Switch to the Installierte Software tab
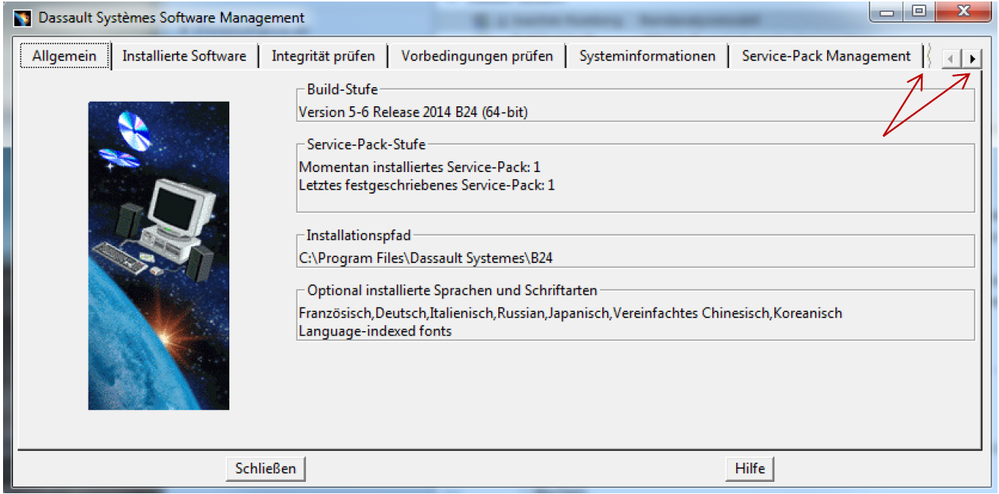This screenshot has width=999, height=494. (x=184, y=56)
